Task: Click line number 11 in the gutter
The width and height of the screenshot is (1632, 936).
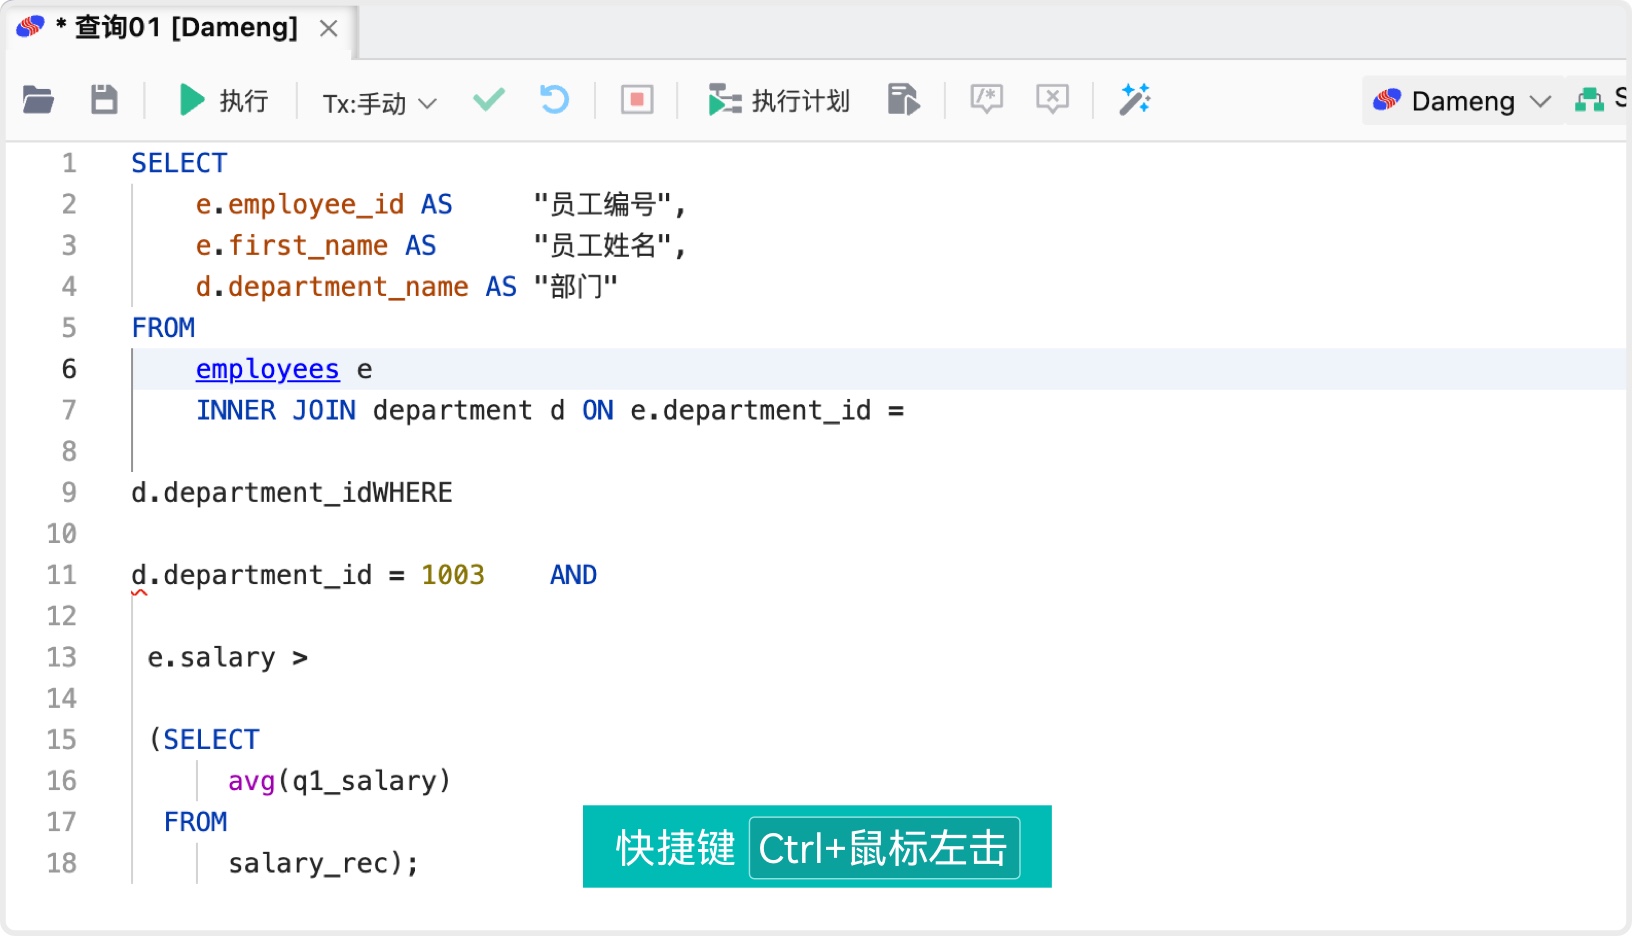Action: point(61,575)
